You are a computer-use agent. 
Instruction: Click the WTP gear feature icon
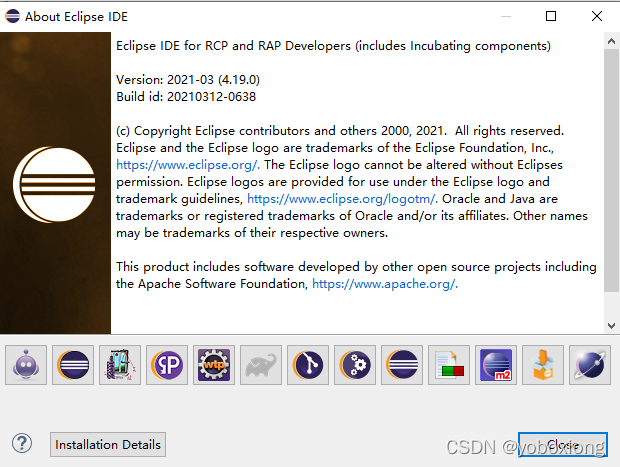[214, 365]
